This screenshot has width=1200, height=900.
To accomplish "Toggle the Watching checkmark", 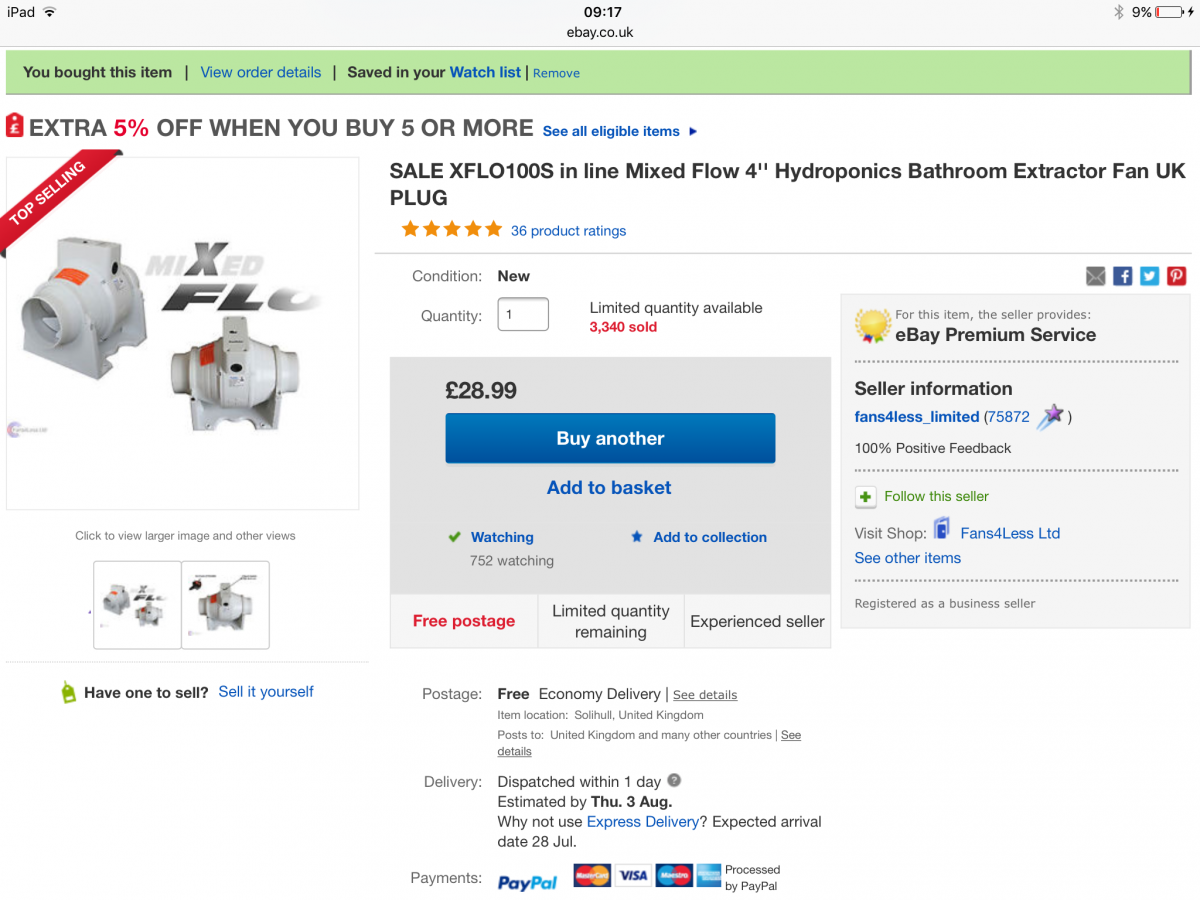I will (x=455, y=537).
